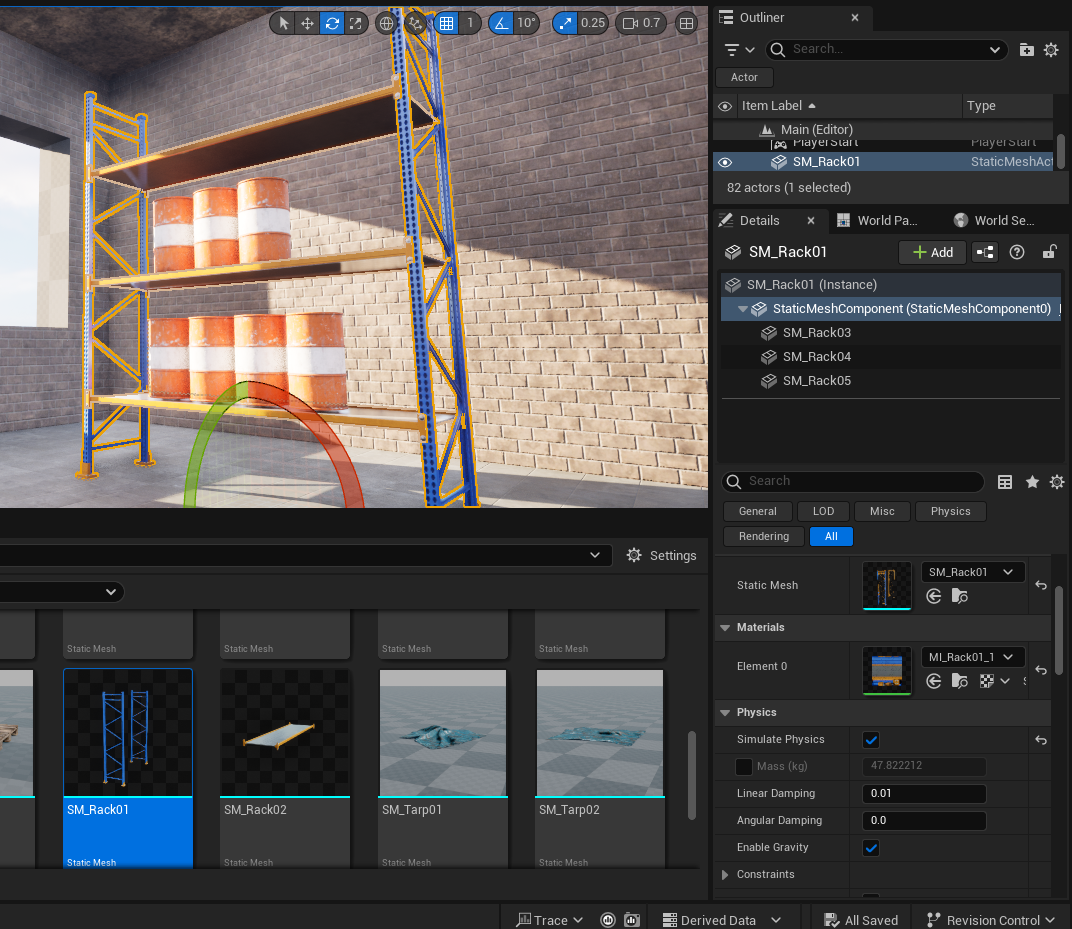Click the Outliner search field
The width and height of the screenshot is (1072, 929).
click(x=885, y=49)
